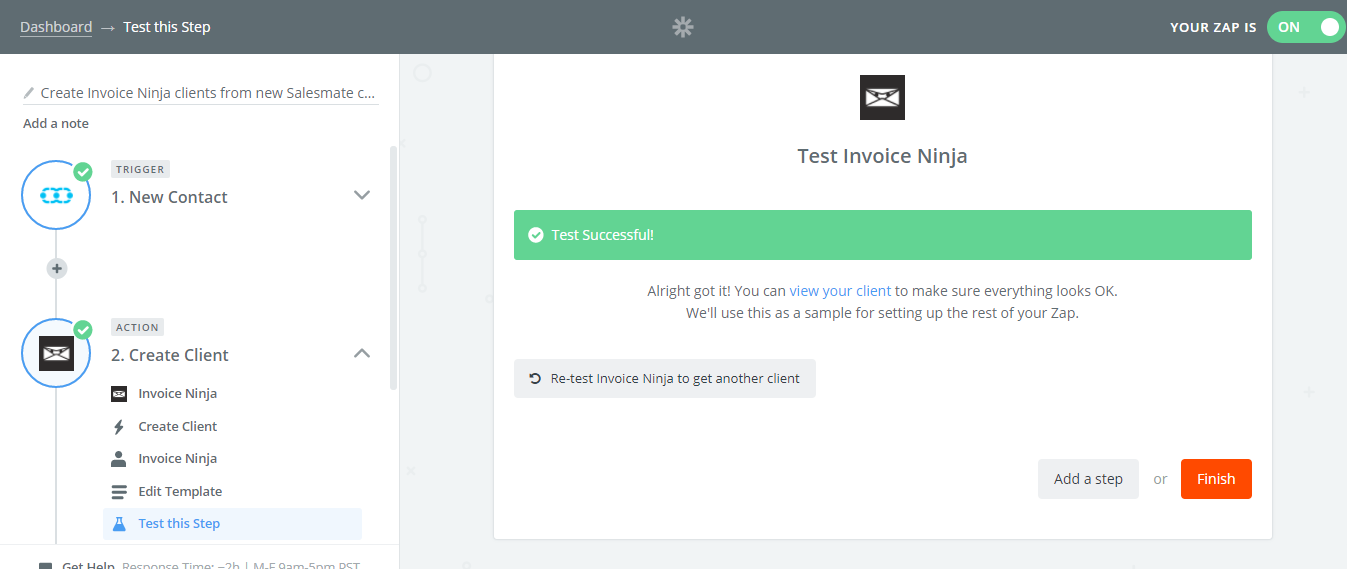Open the view your client link

[840, 291]
